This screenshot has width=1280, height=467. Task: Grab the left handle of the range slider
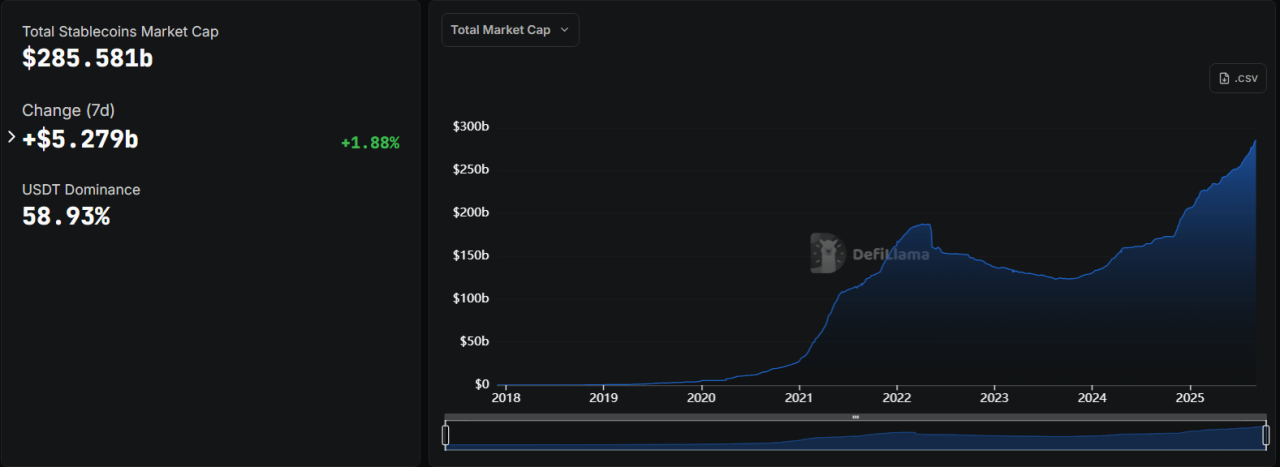(x=446, y=435)
